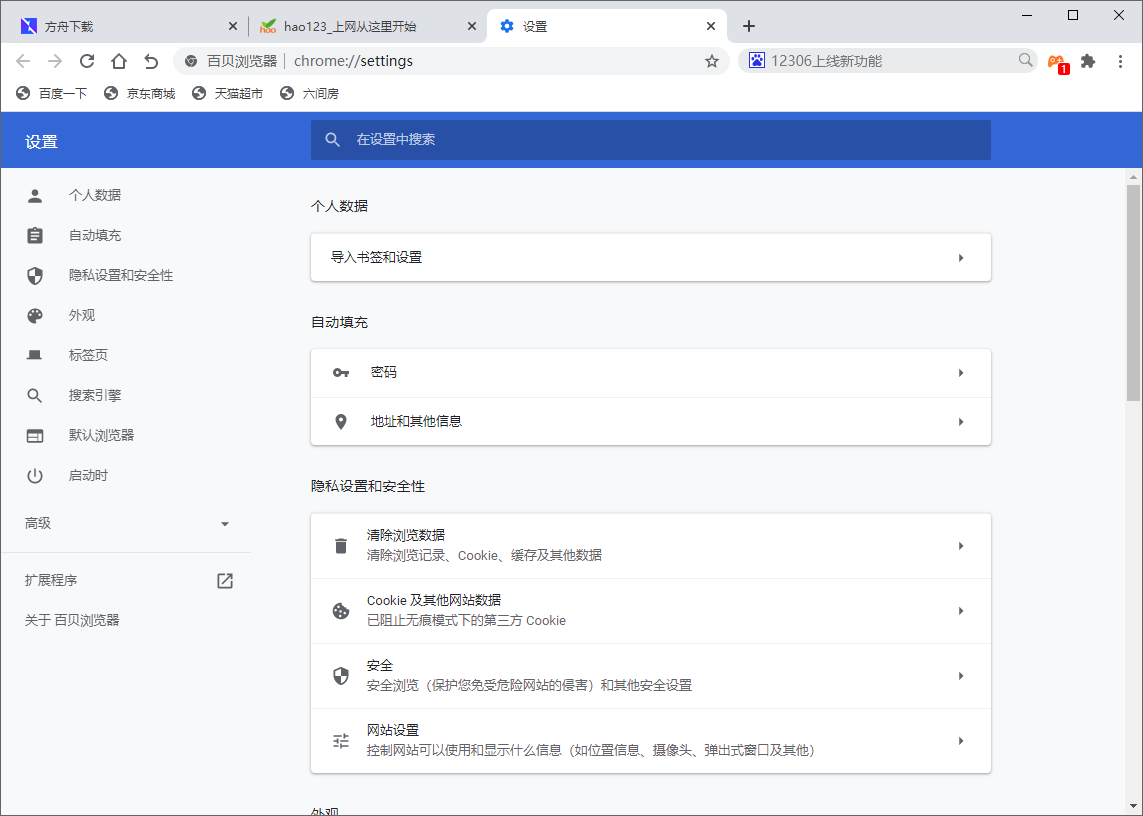Click the key icon beside 密码
Image resolution: width=1143 pixels, height=816 pixels.
click(x=340, y=373)
